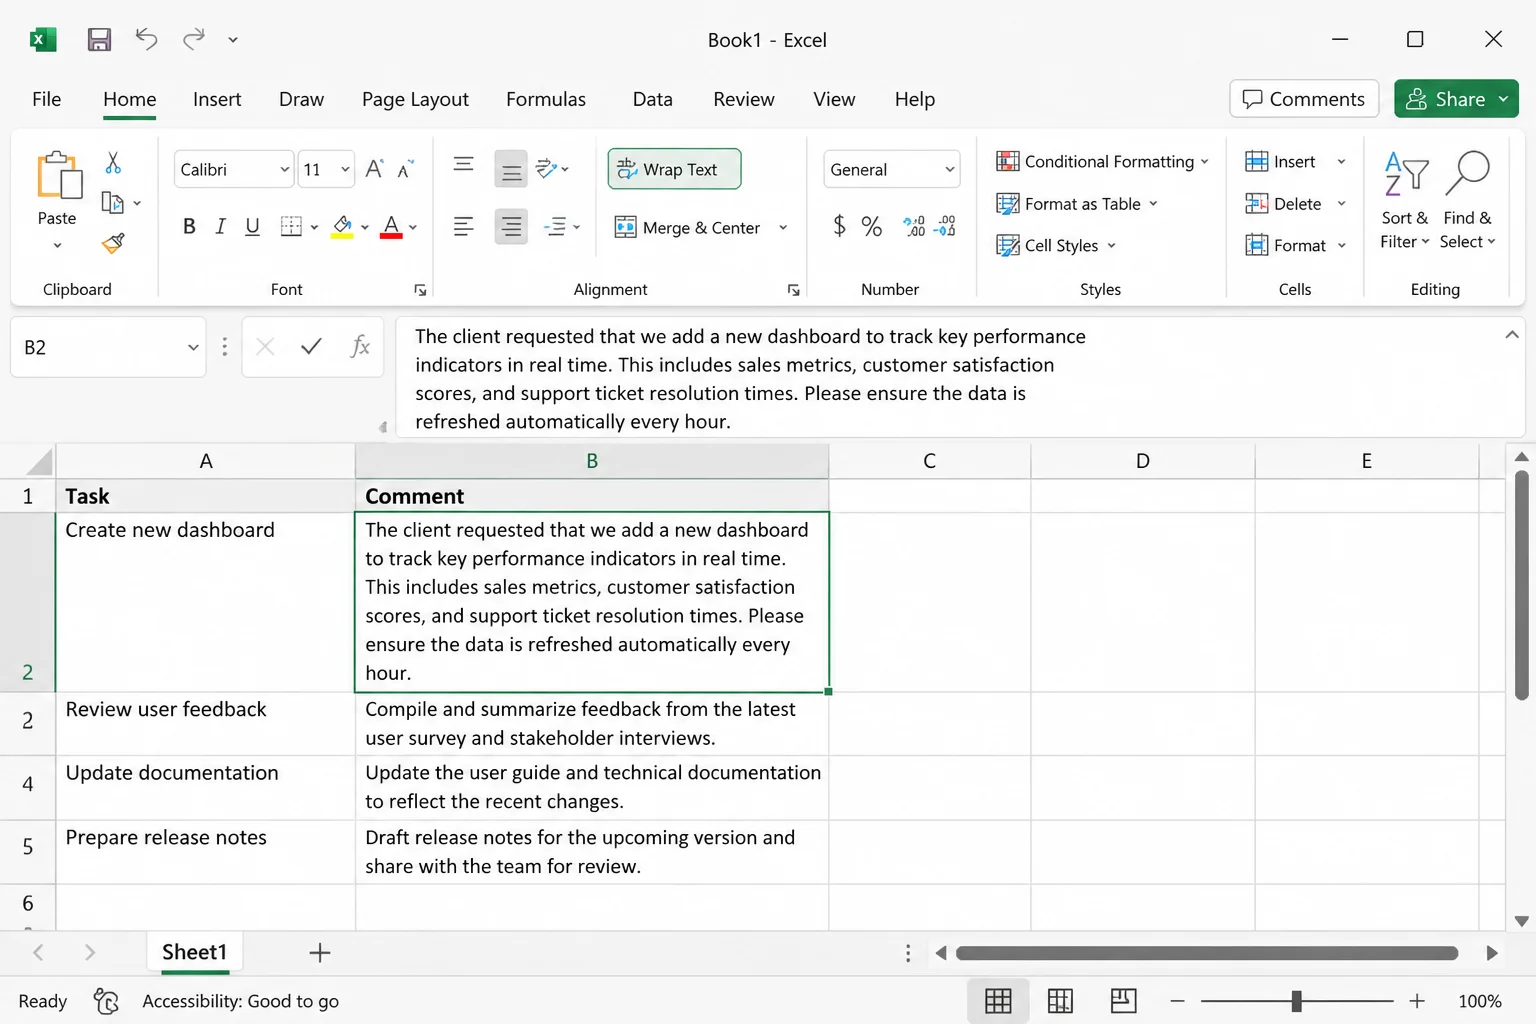Apply red font color
1536x1024 pixels.
click(392, 227)
